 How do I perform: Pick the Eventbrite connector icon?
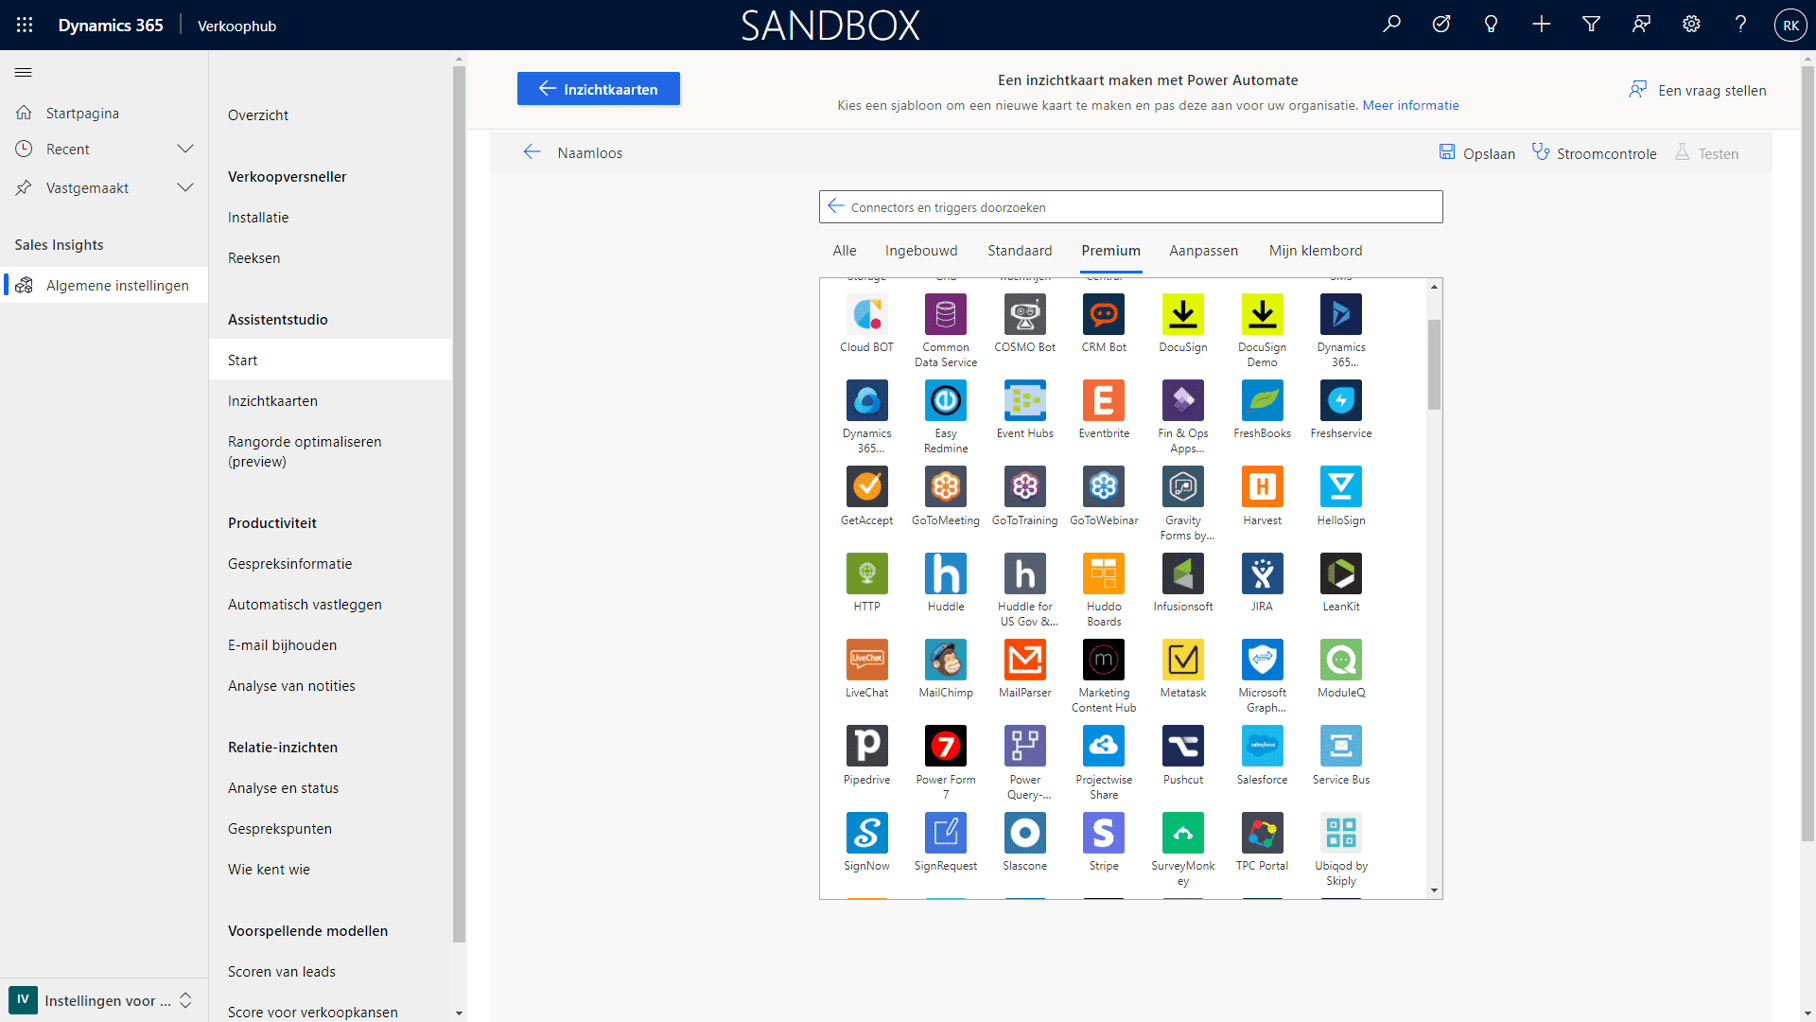tap(1103, 400)
